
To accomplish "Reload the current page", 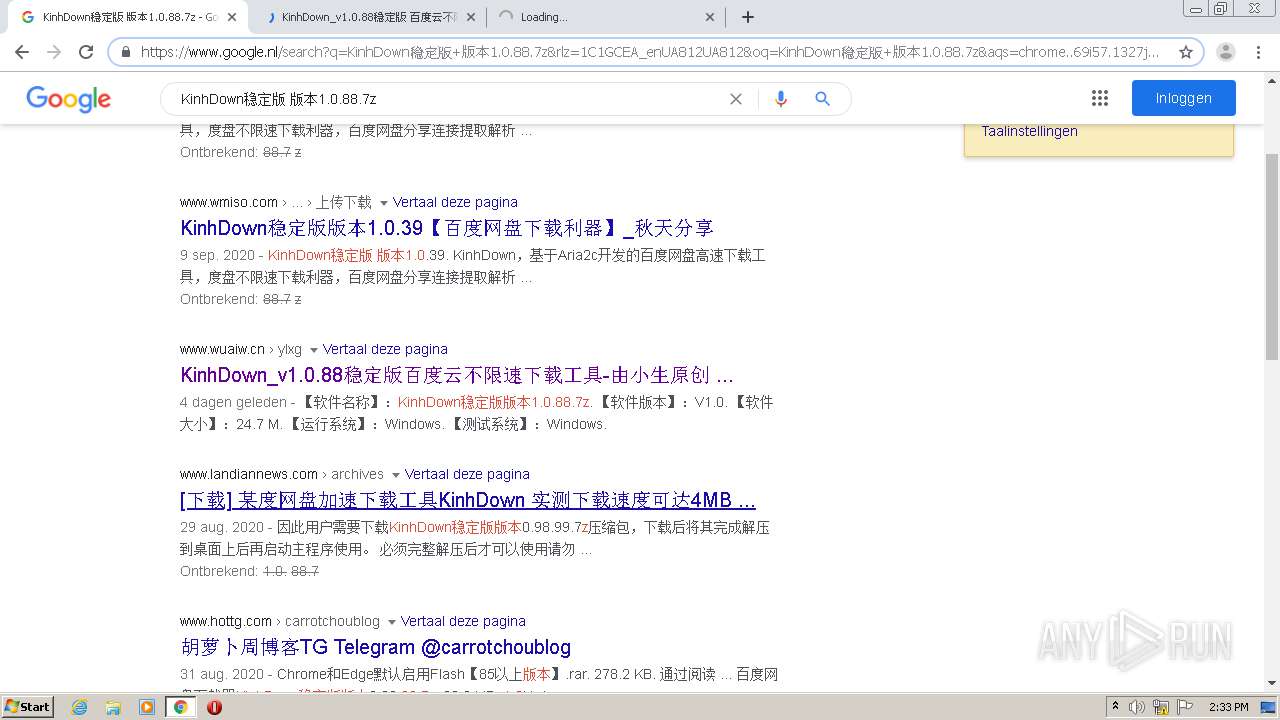I will pos(86,52).
